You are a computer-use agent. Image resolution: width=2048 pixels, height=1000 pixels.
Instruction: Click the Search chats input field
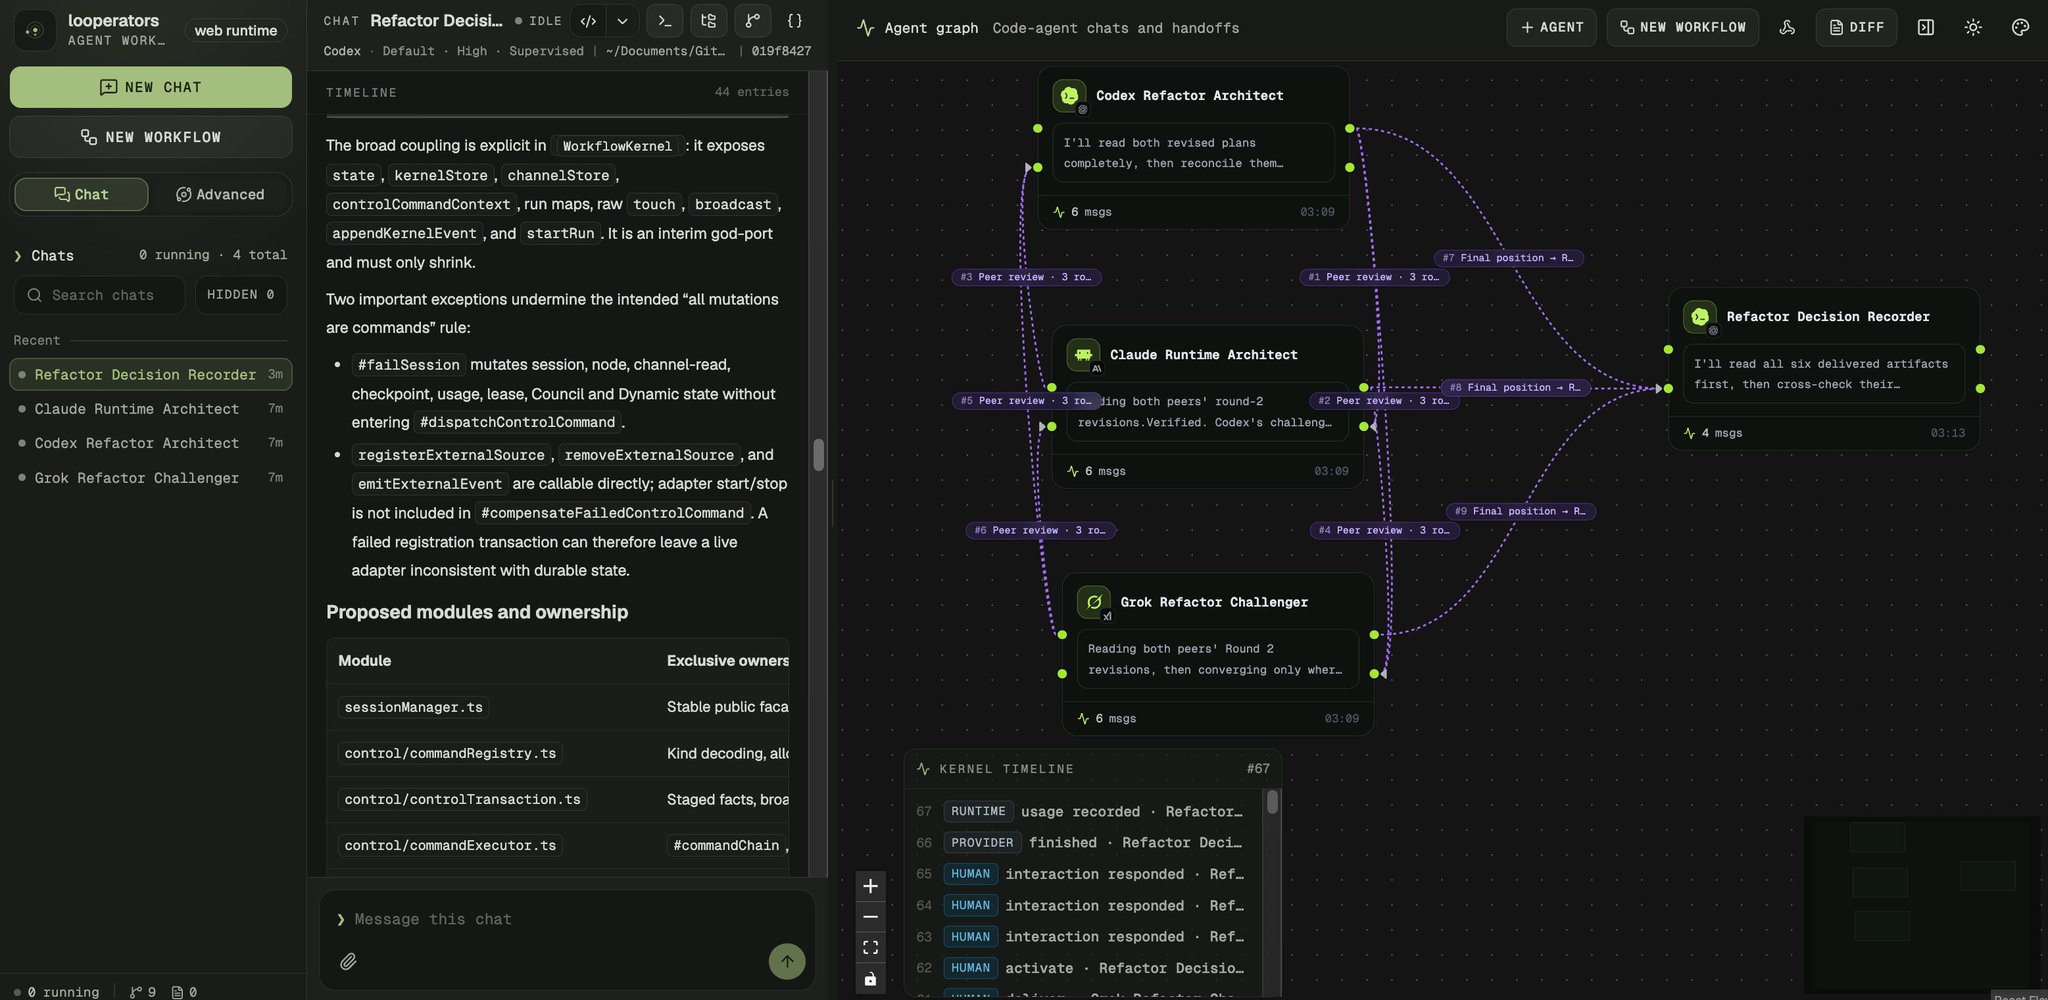[x=99, y=295]
